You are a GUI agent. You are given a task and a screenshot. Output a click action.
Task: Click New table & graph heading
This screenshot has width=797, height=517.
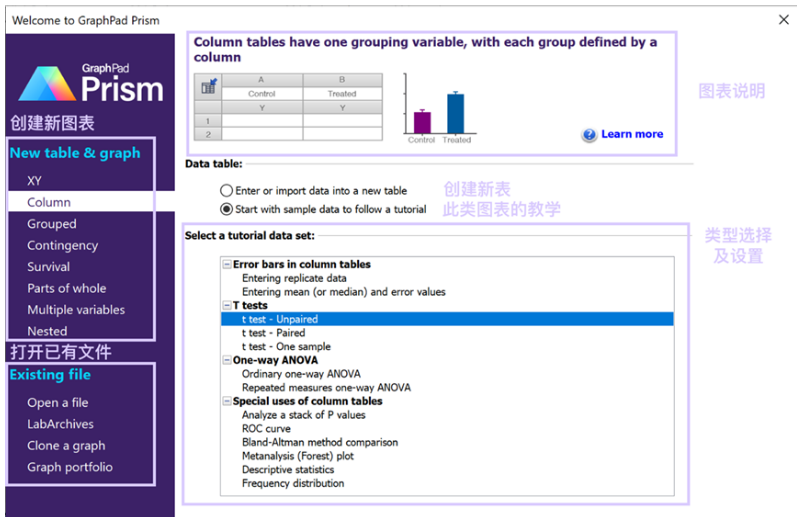pyautogui.click(x=75, y=153)
